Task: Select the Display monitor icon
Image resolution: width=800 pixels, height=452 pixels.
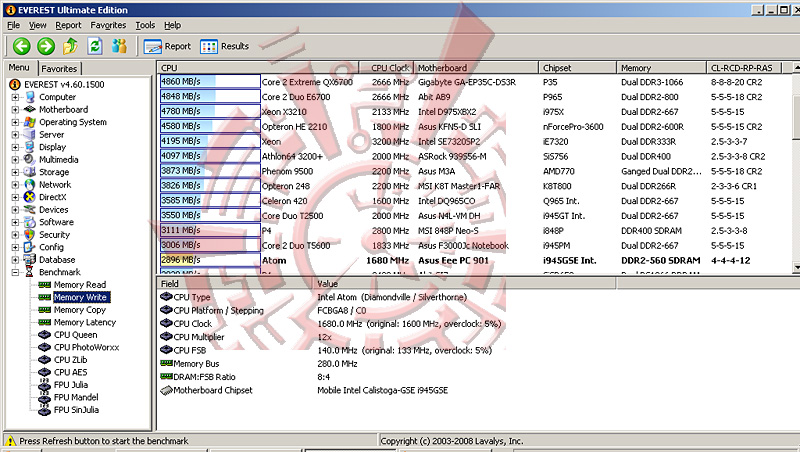Action: 30,147
